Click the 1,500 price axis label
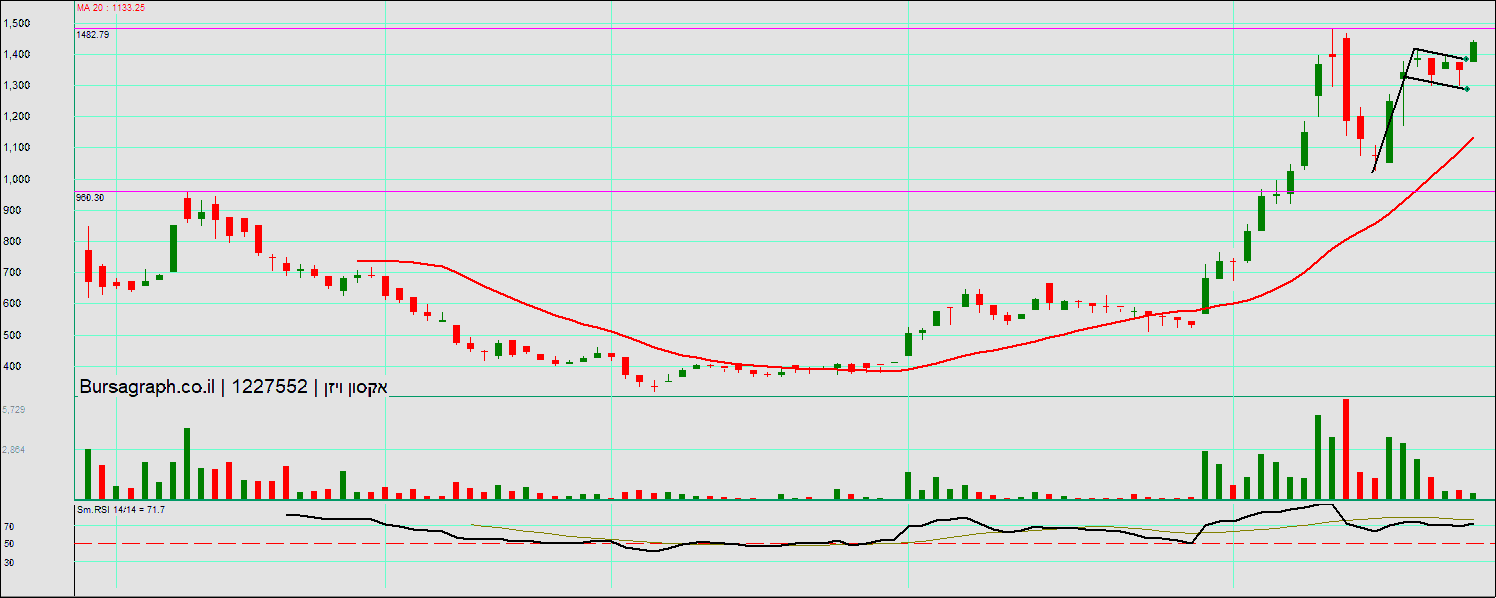1496x598 pixels. point(15,23)
